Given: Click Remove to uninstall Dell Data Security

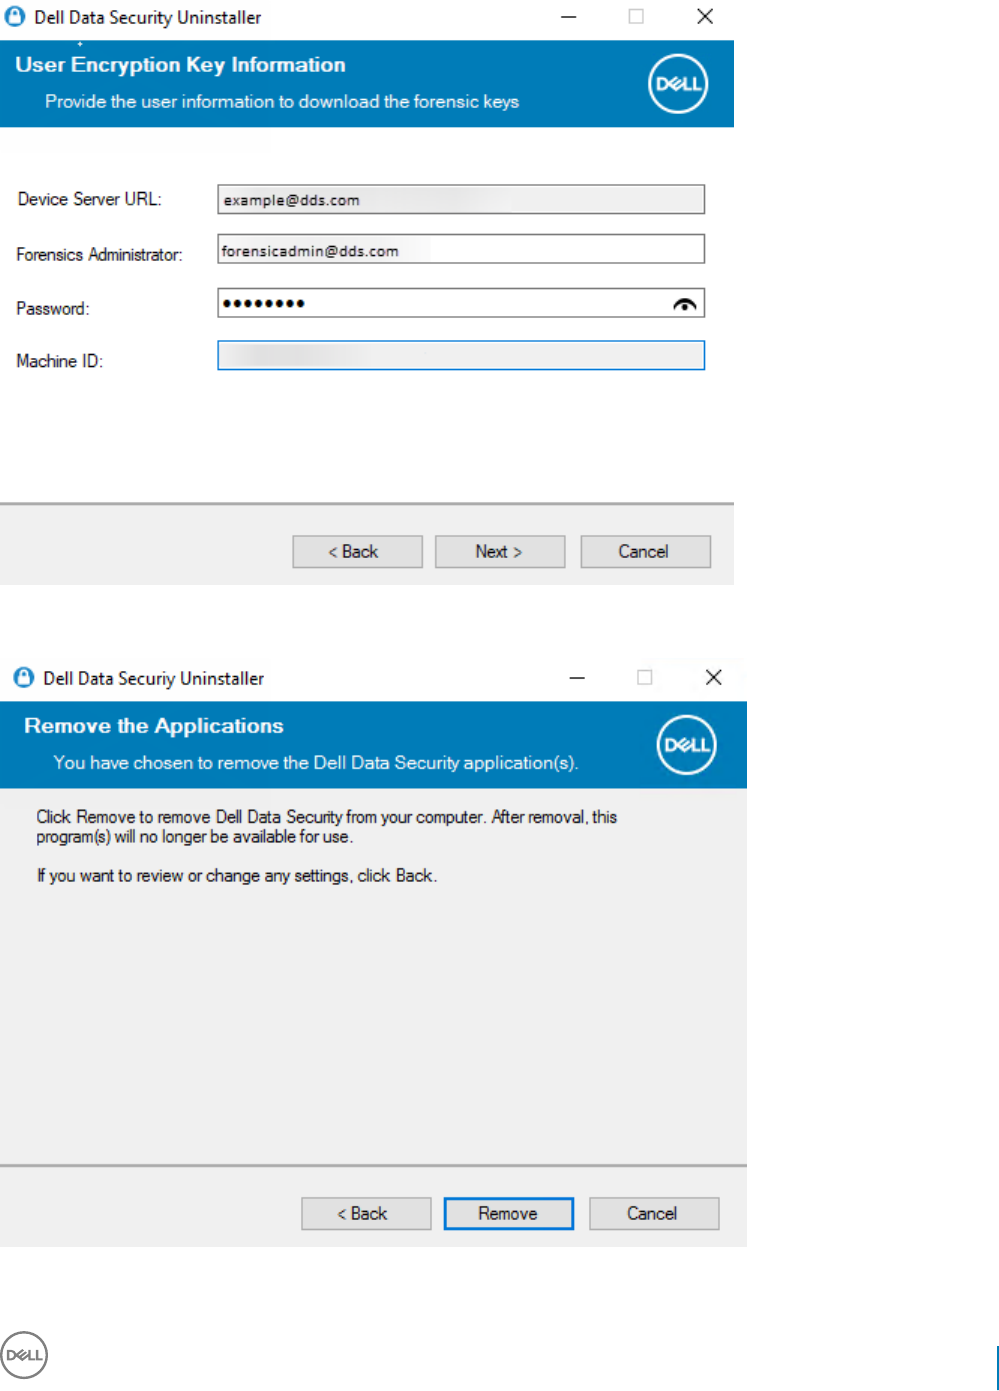Looking at the screenshot, I should coord(509,1214).
